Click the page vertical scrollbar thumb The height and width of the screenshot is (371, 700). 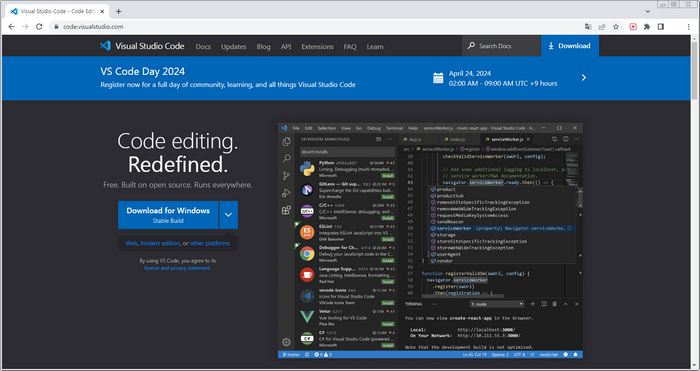(694, 71)
